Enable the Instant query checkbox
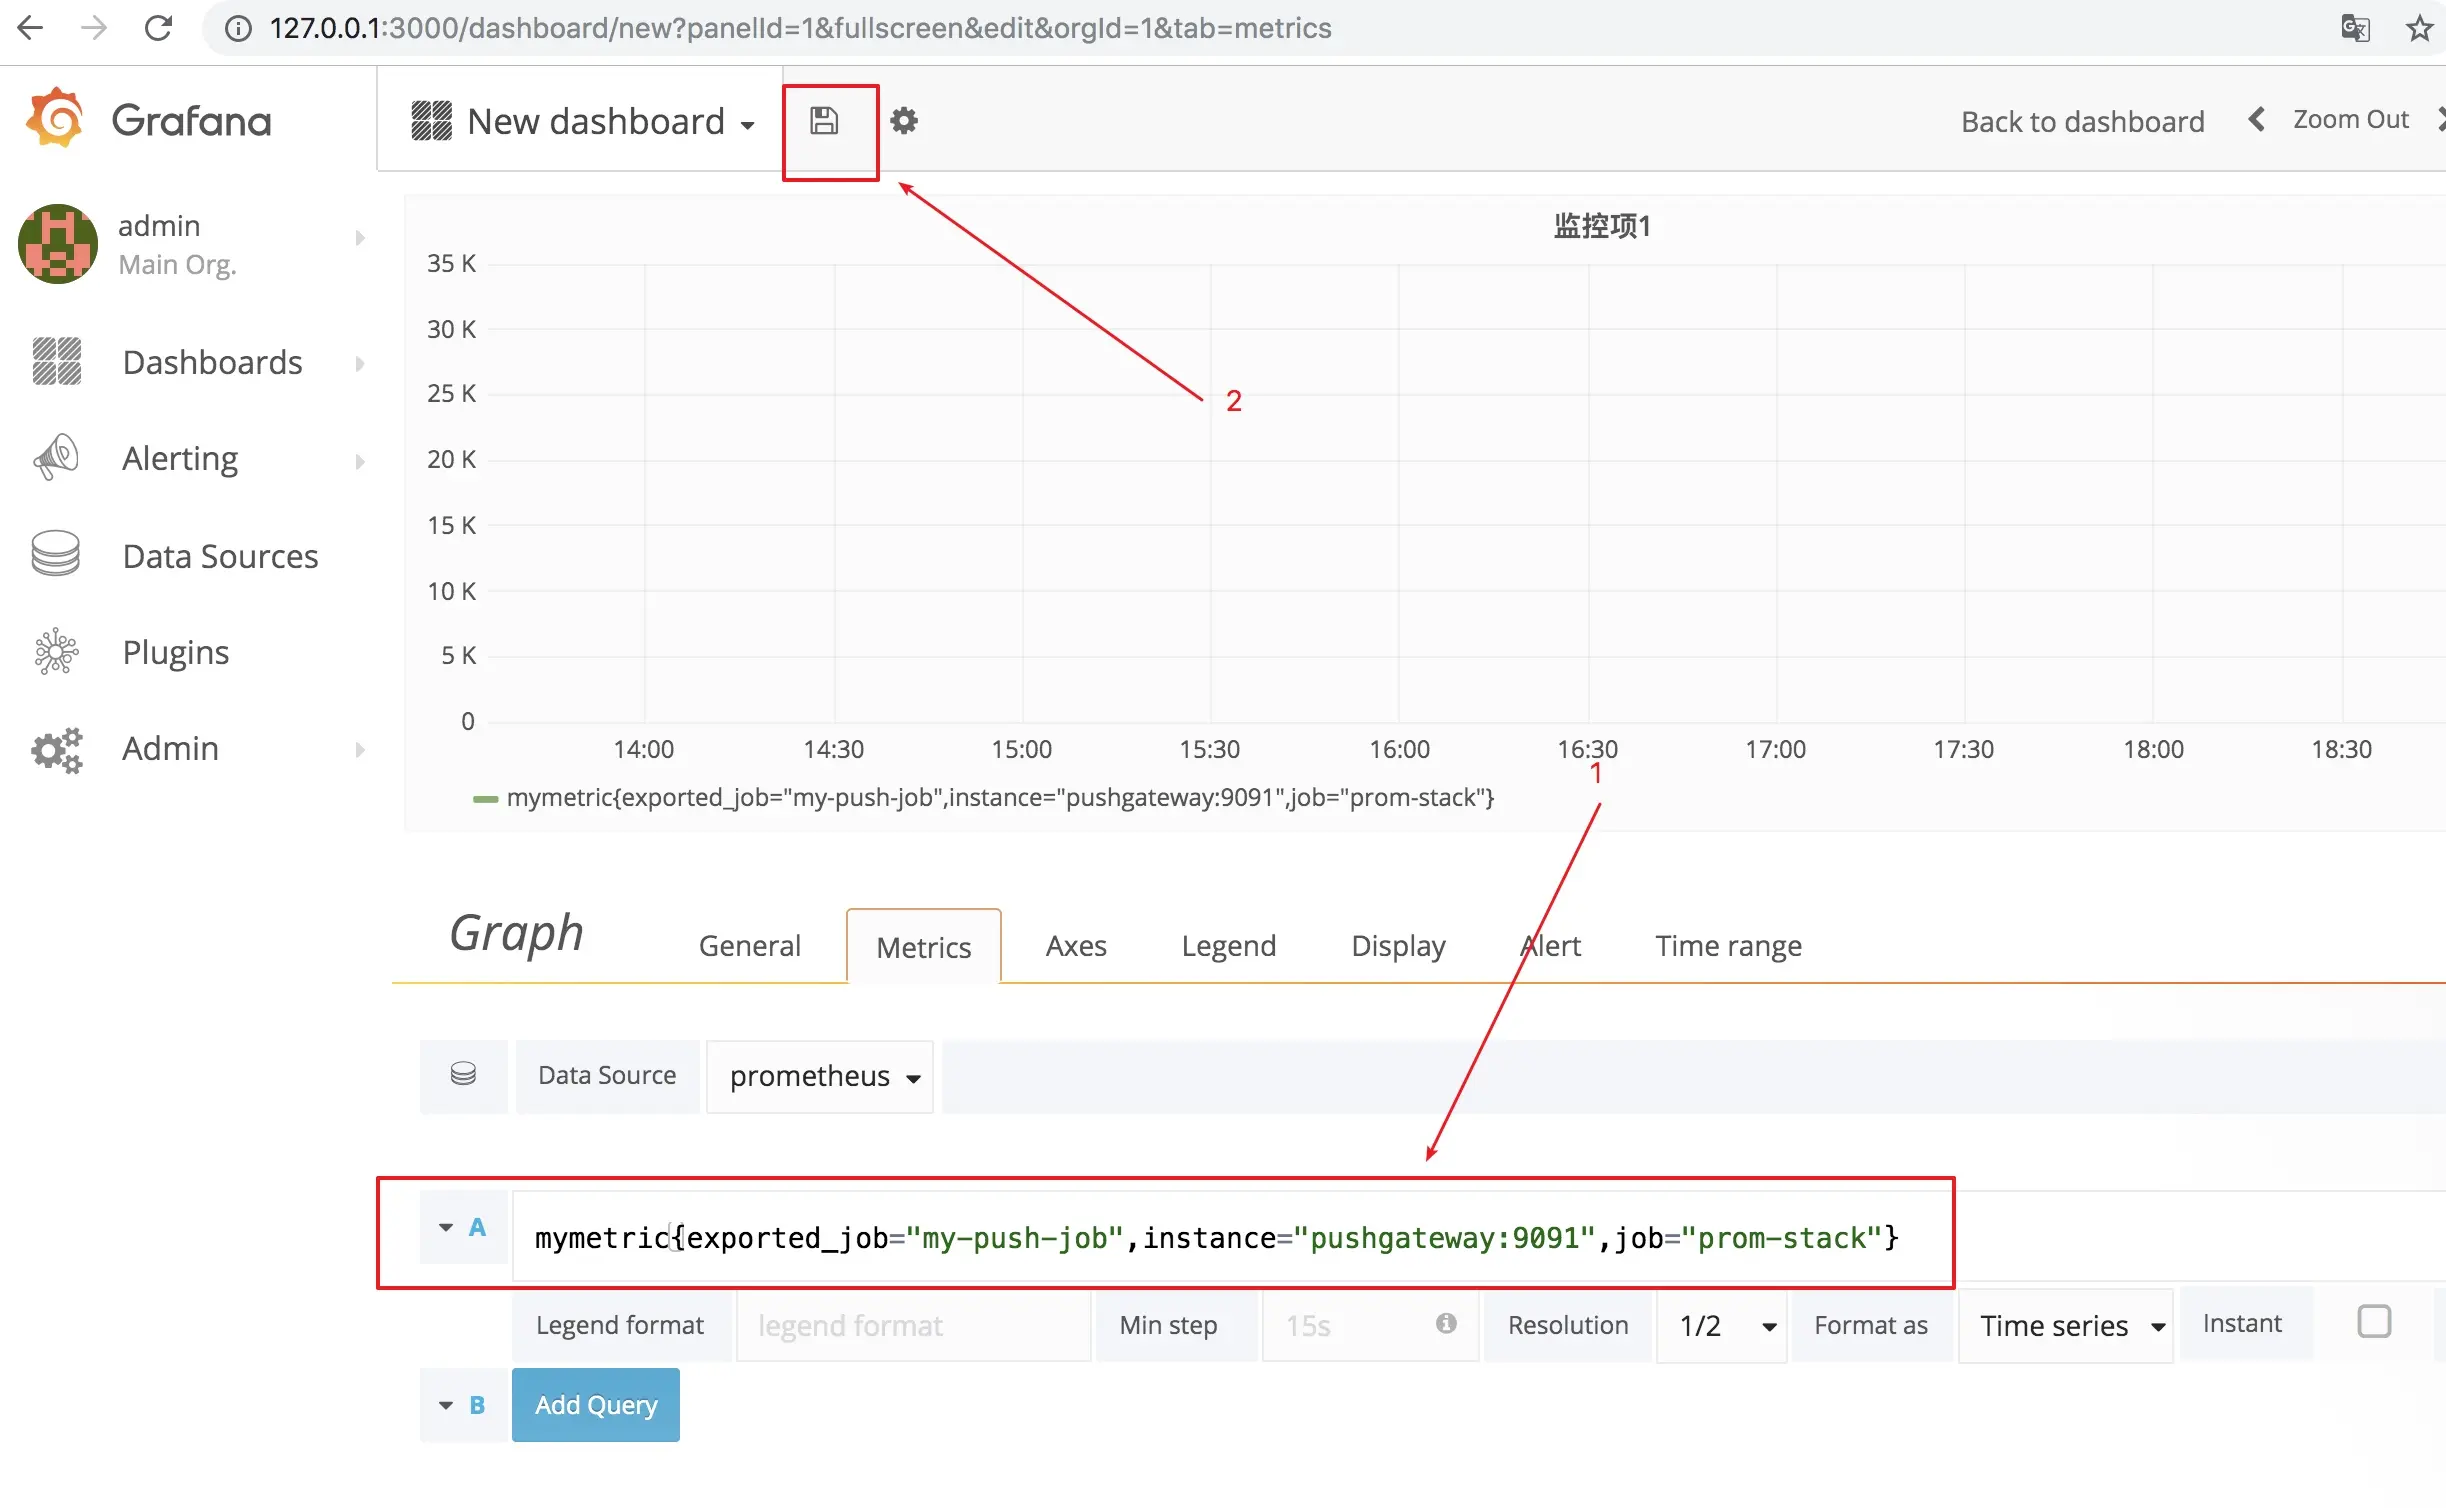2446x1508 pixels. coord(2373,1322)
